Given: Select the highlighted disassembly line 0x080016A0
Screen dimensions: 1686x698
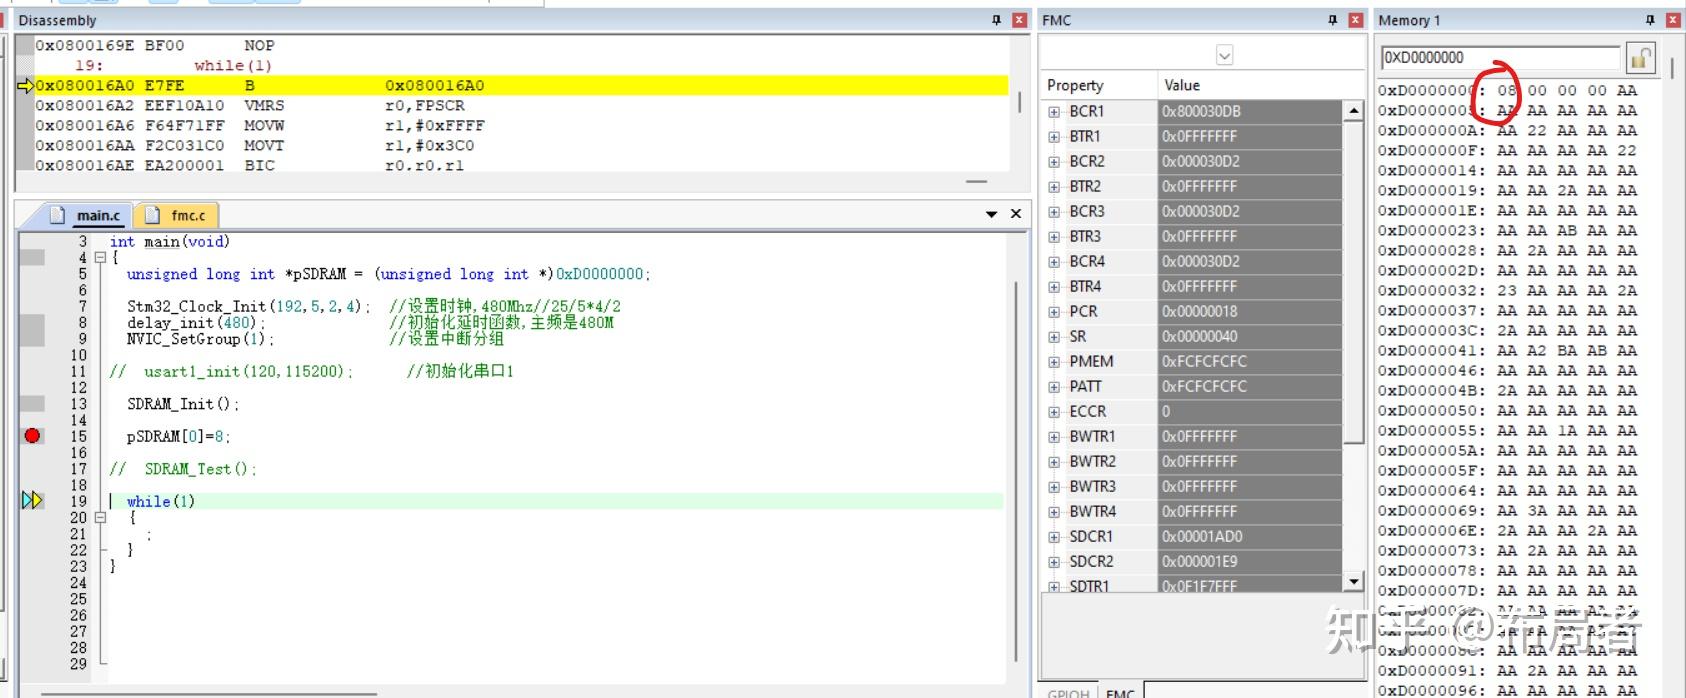Looking at the screenshot, I should coord(520,85).
